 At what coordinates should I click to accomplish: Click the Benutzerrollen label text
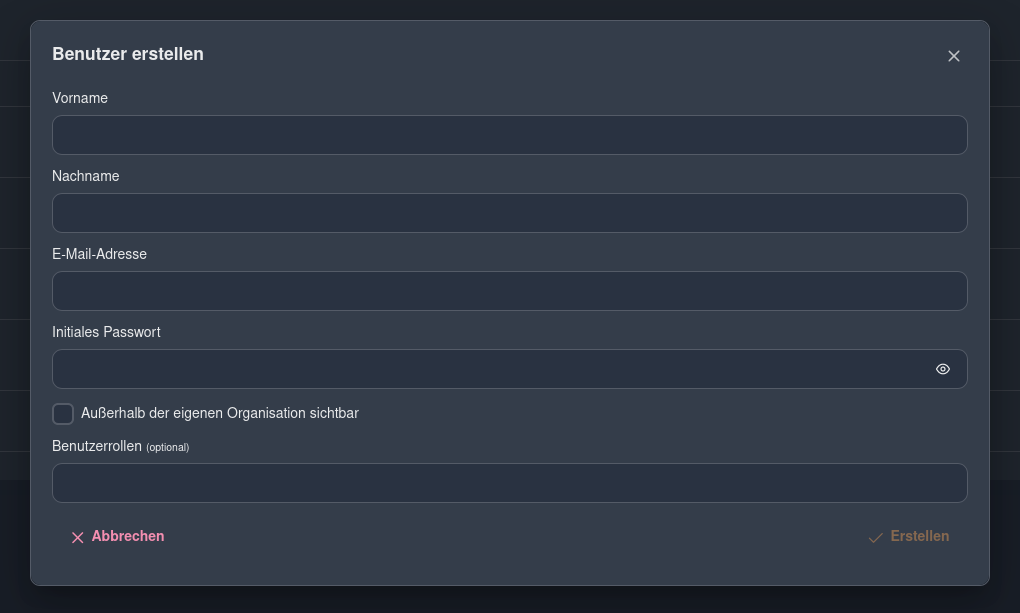[97, 446]
